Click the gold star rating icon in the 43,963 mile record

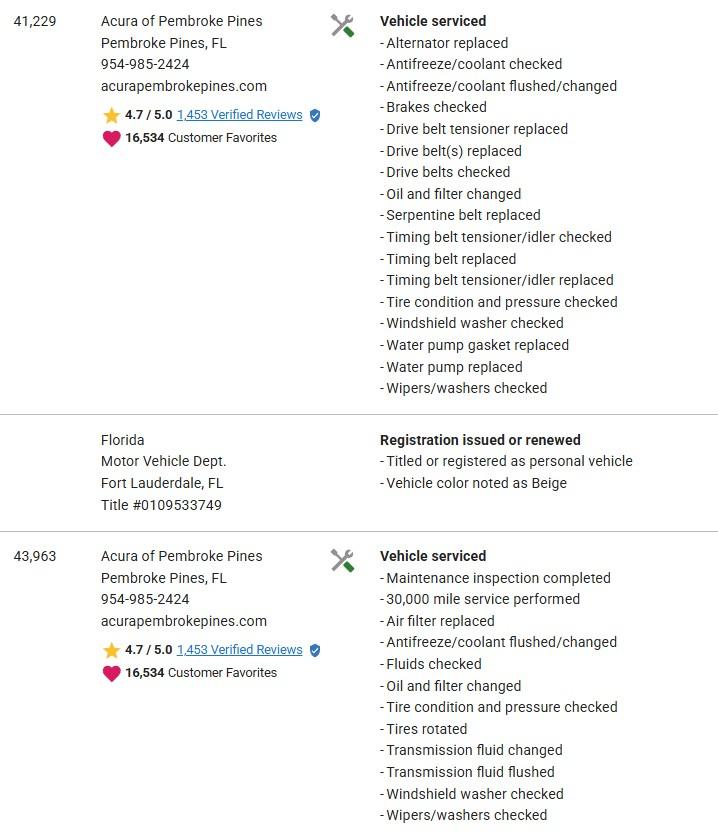[x=111, y=651]
